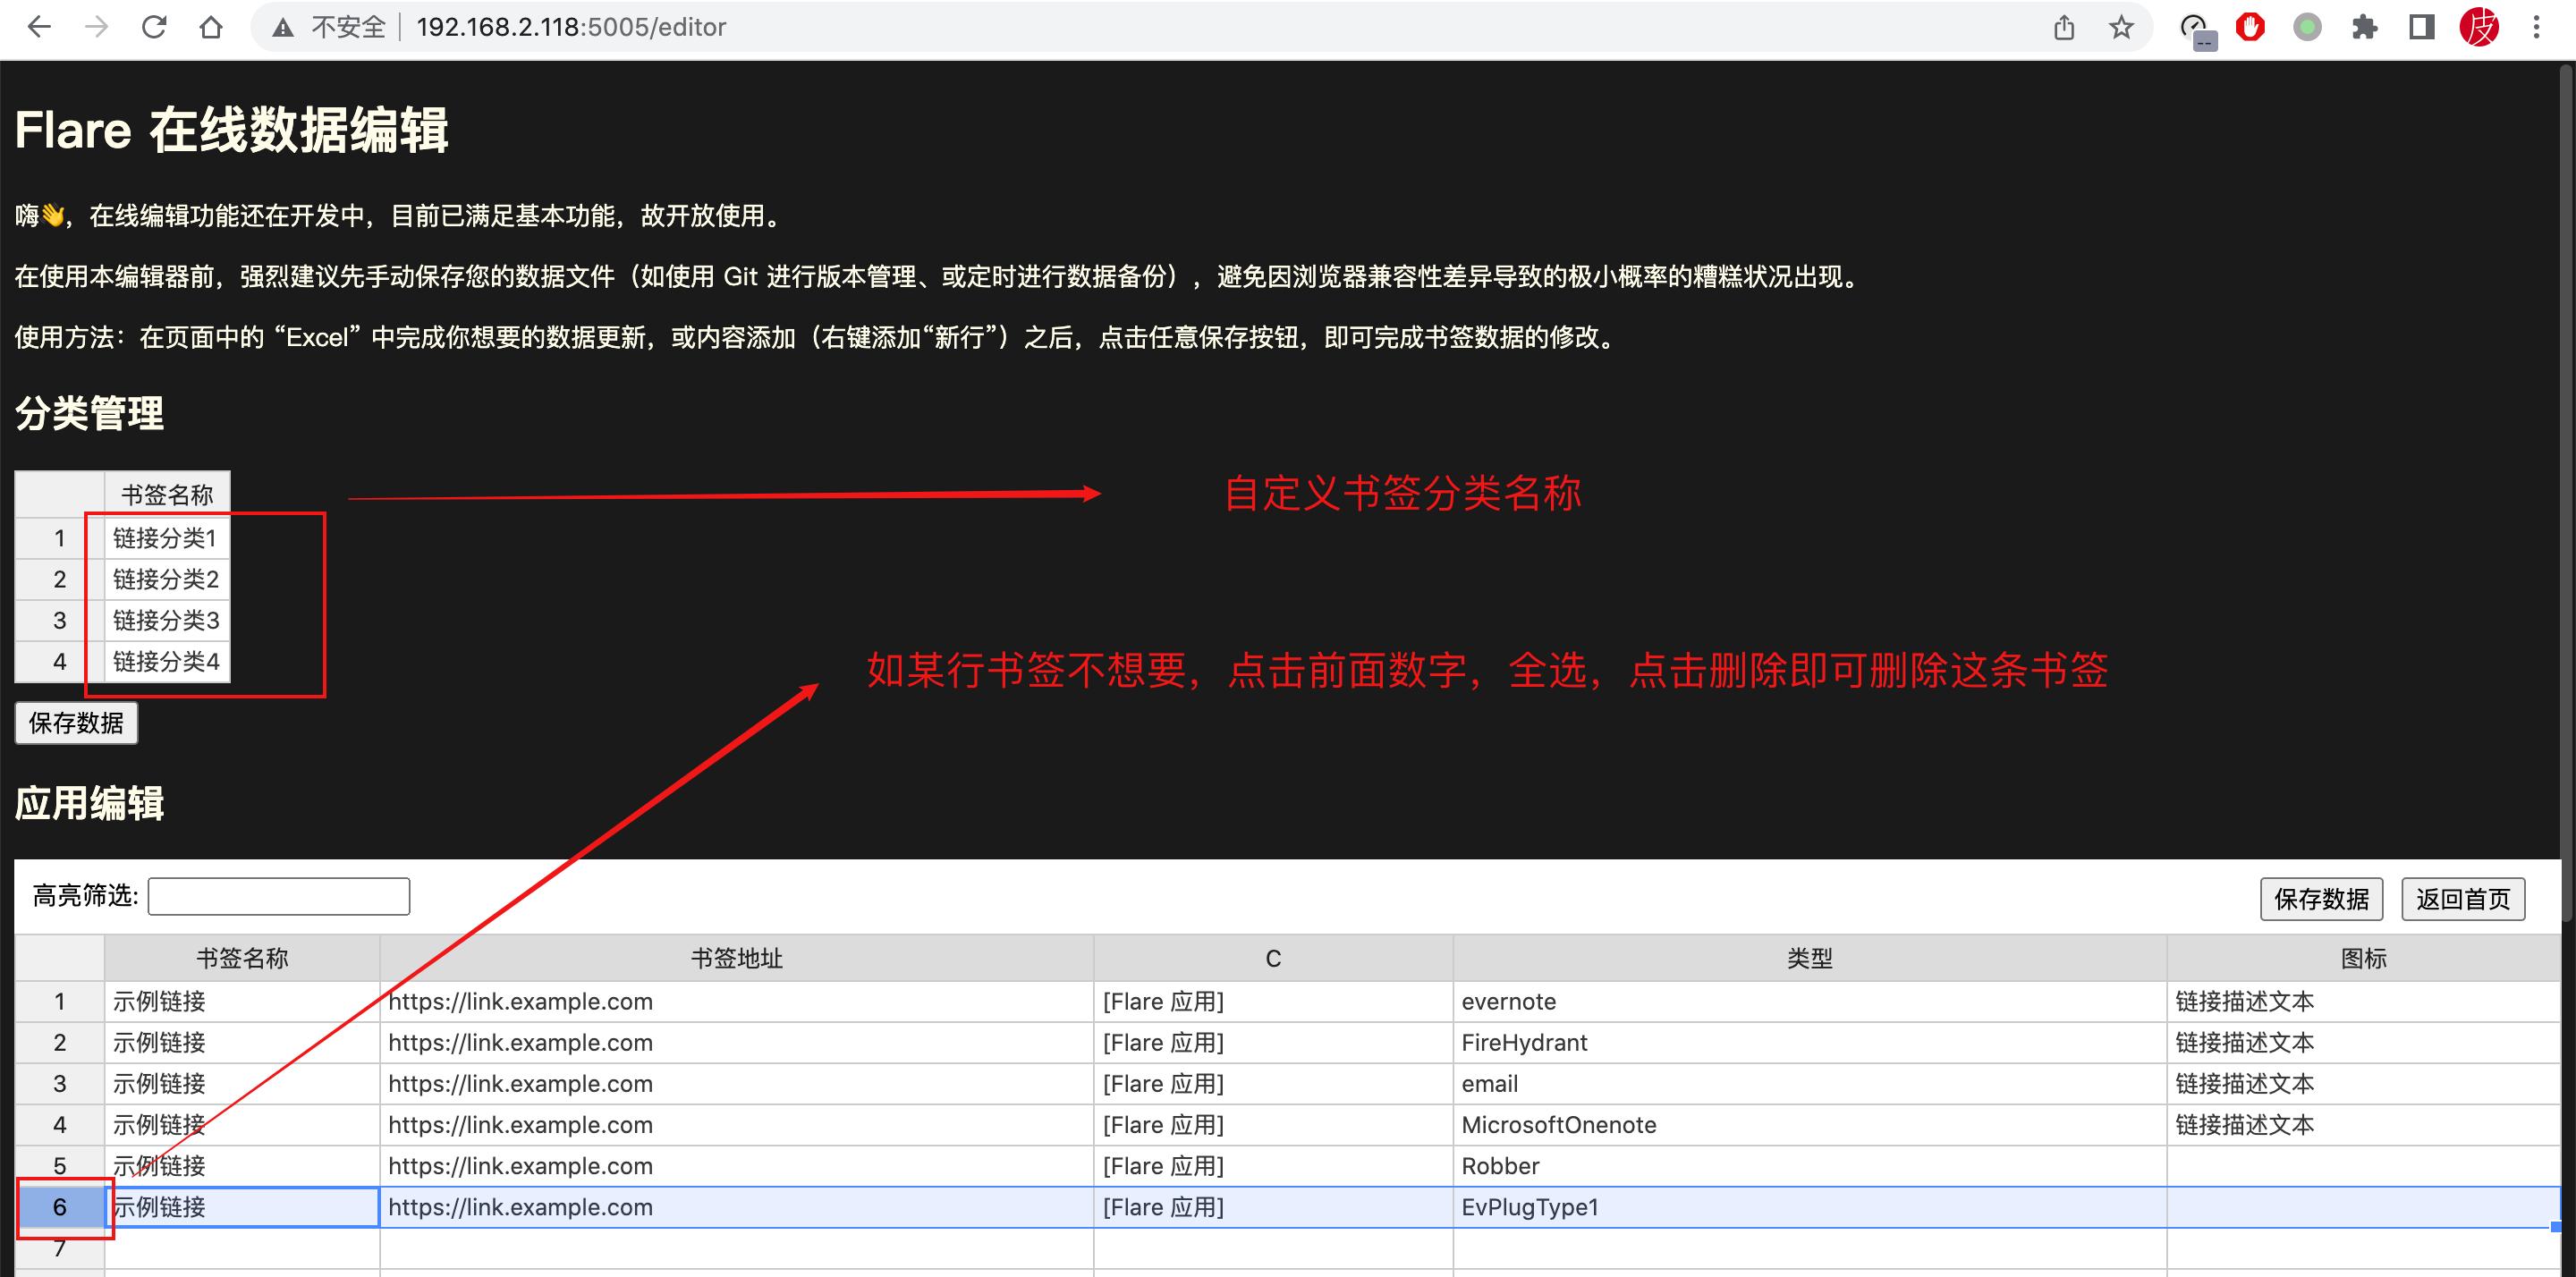Share this page via share icon

click(x=2064, y=27)
